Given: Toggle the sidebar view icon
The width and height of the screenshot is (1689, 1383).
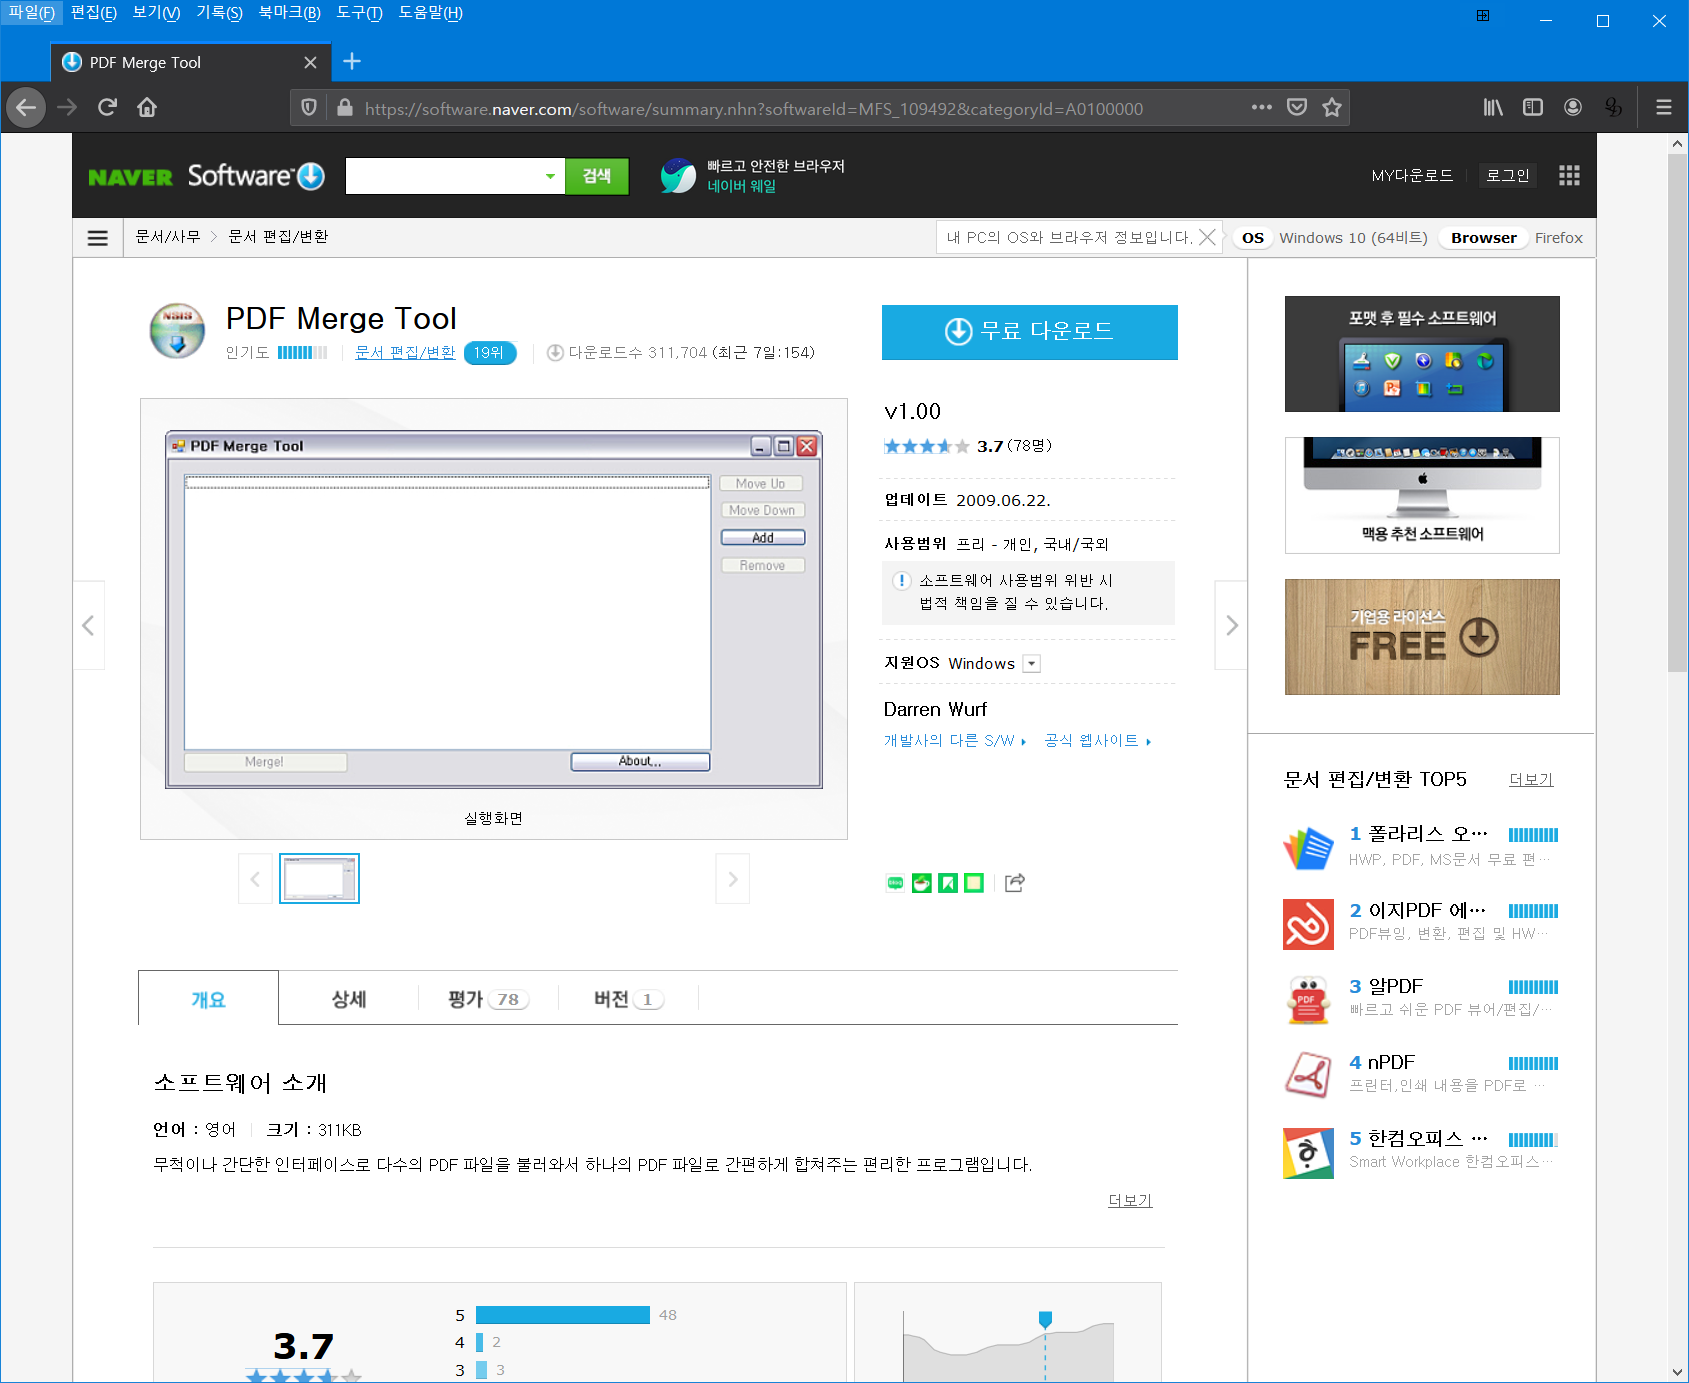Looking at the screenshot, I should pos(1533,107).
